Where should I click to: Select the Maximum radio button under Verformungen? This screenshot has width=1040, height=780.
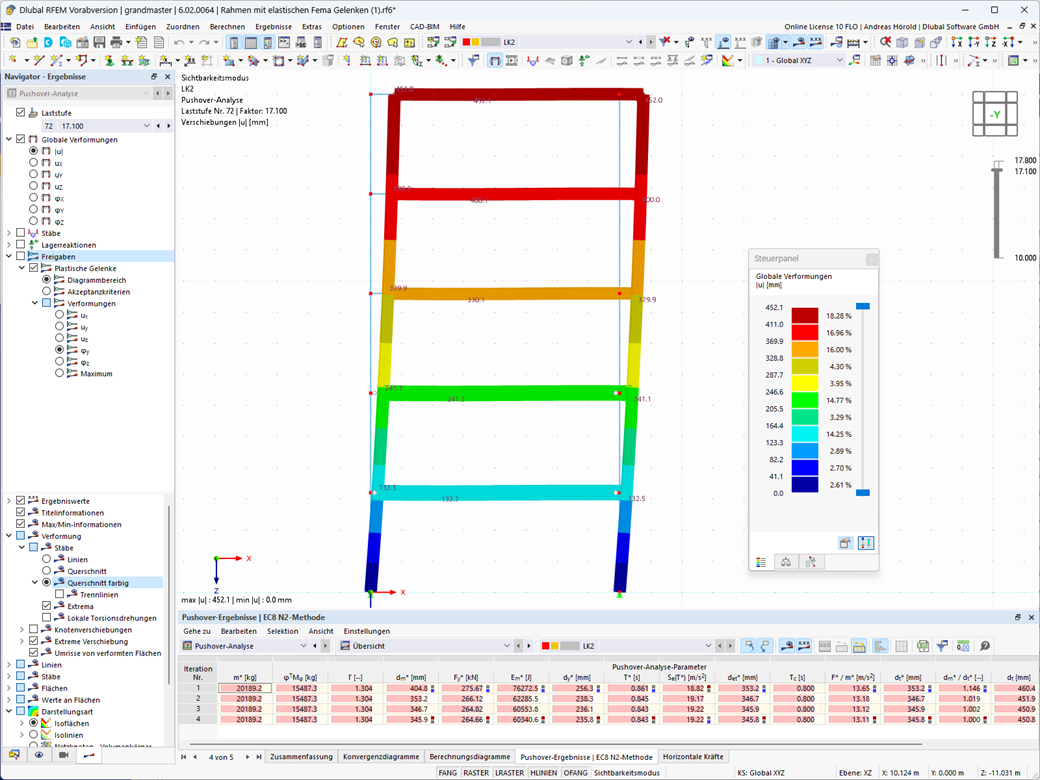[60, 373]
